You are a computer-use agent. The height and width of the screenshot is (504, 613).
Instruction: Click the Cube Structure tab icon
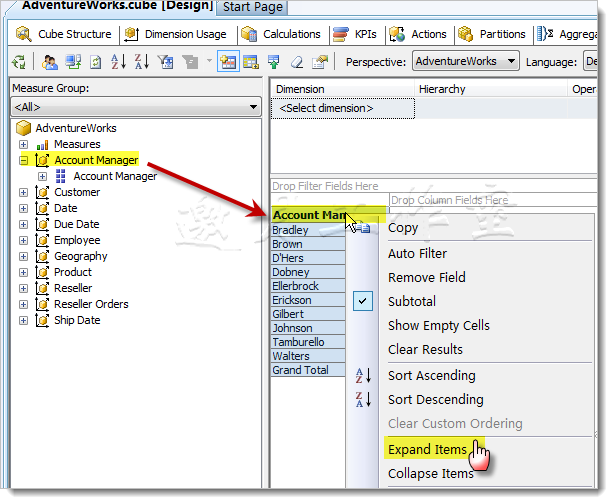[23, 34]
